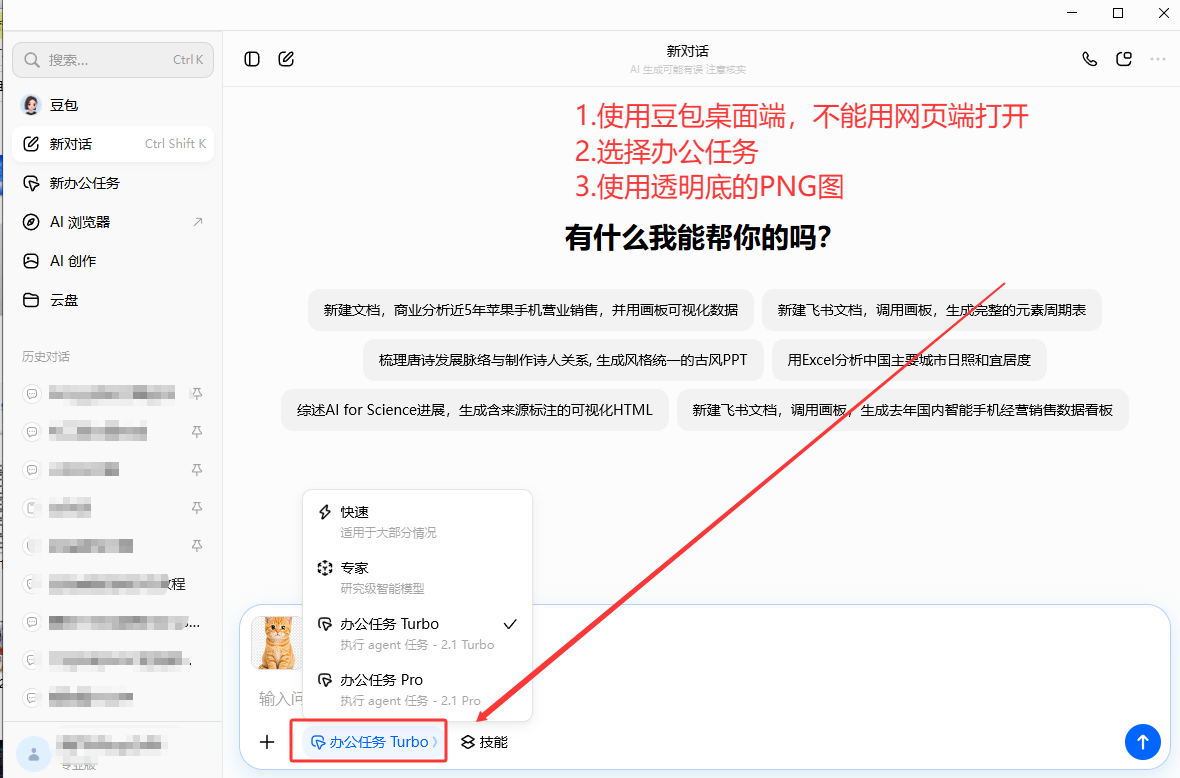The image size is (1180, 778).
Task: Send the message with the blue arrow button
Action: point(1142,742)
